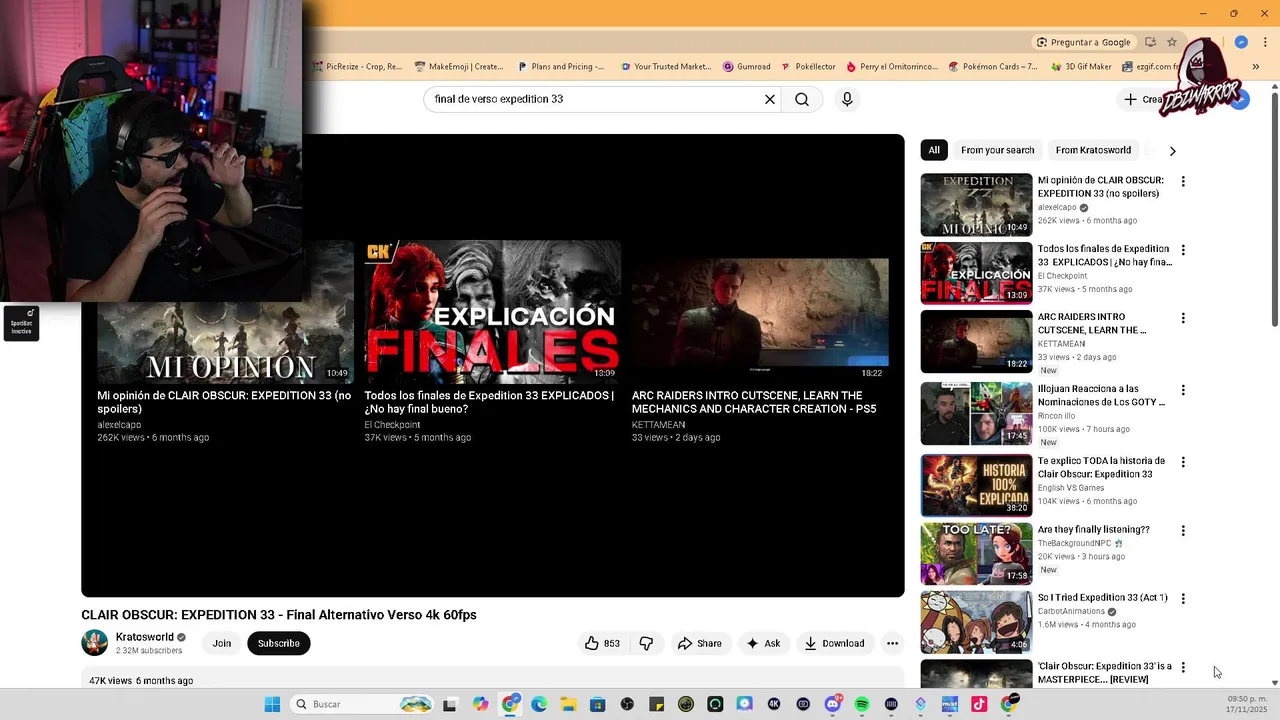Viewport: 1280px width, 720px height.
Task: Open HISTORIA 100% EXPLICADA thumbnail
Action: pos(976,485)
